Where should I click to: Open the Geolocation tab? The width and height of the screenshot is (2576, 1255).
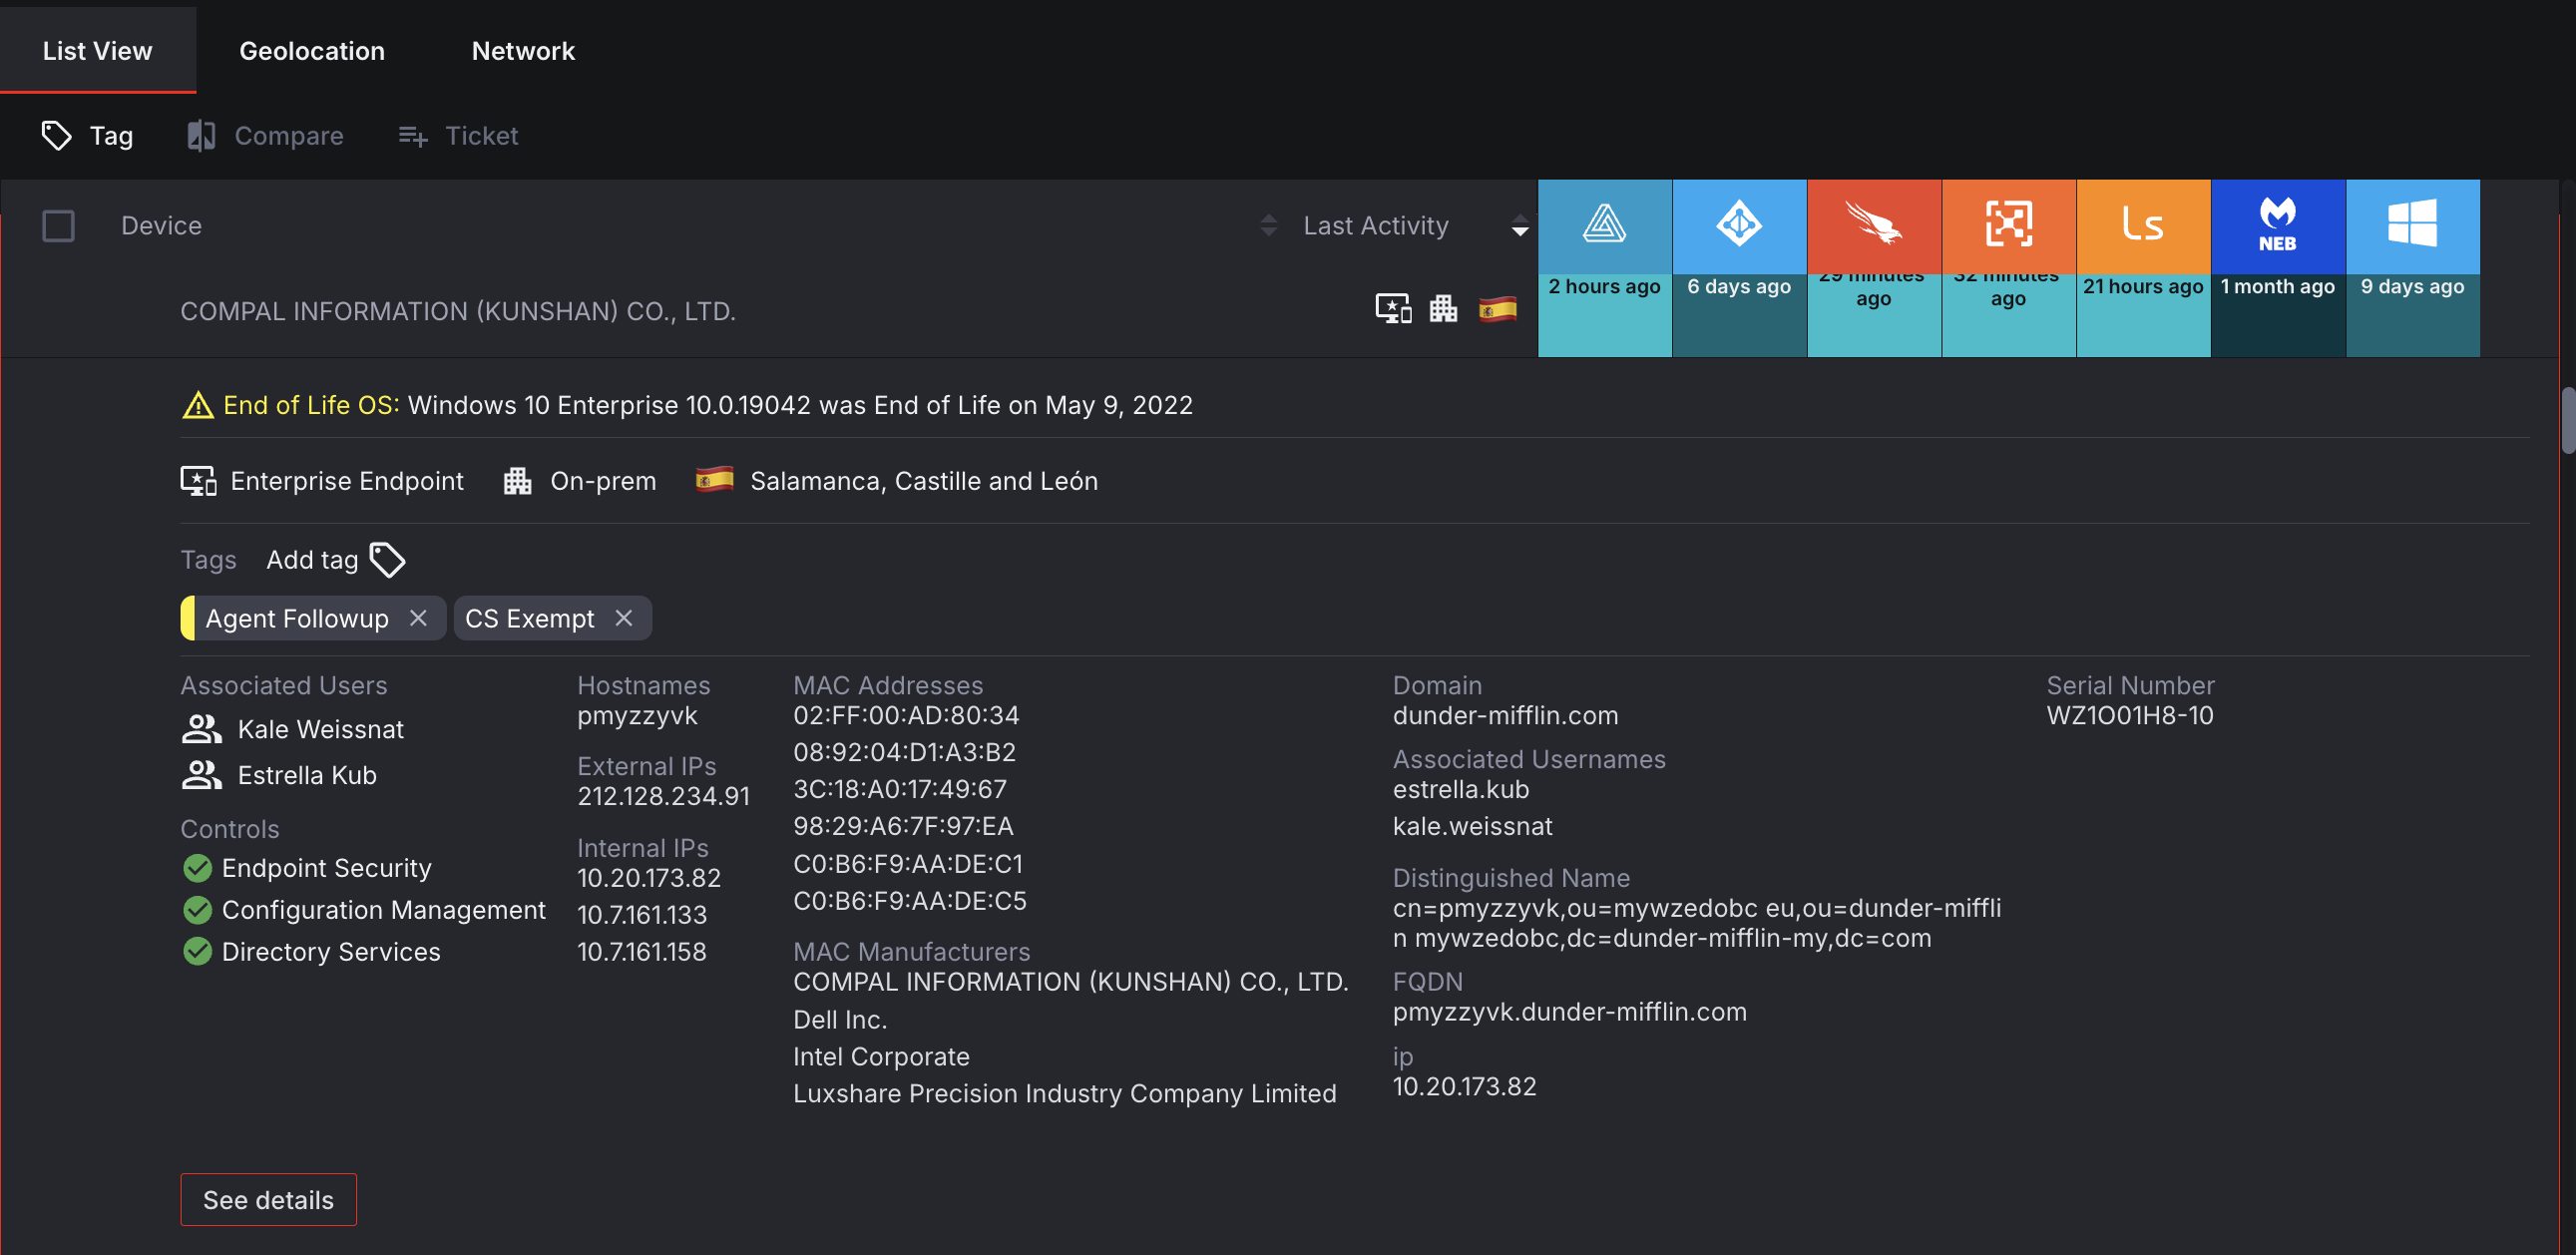(312, 50)
